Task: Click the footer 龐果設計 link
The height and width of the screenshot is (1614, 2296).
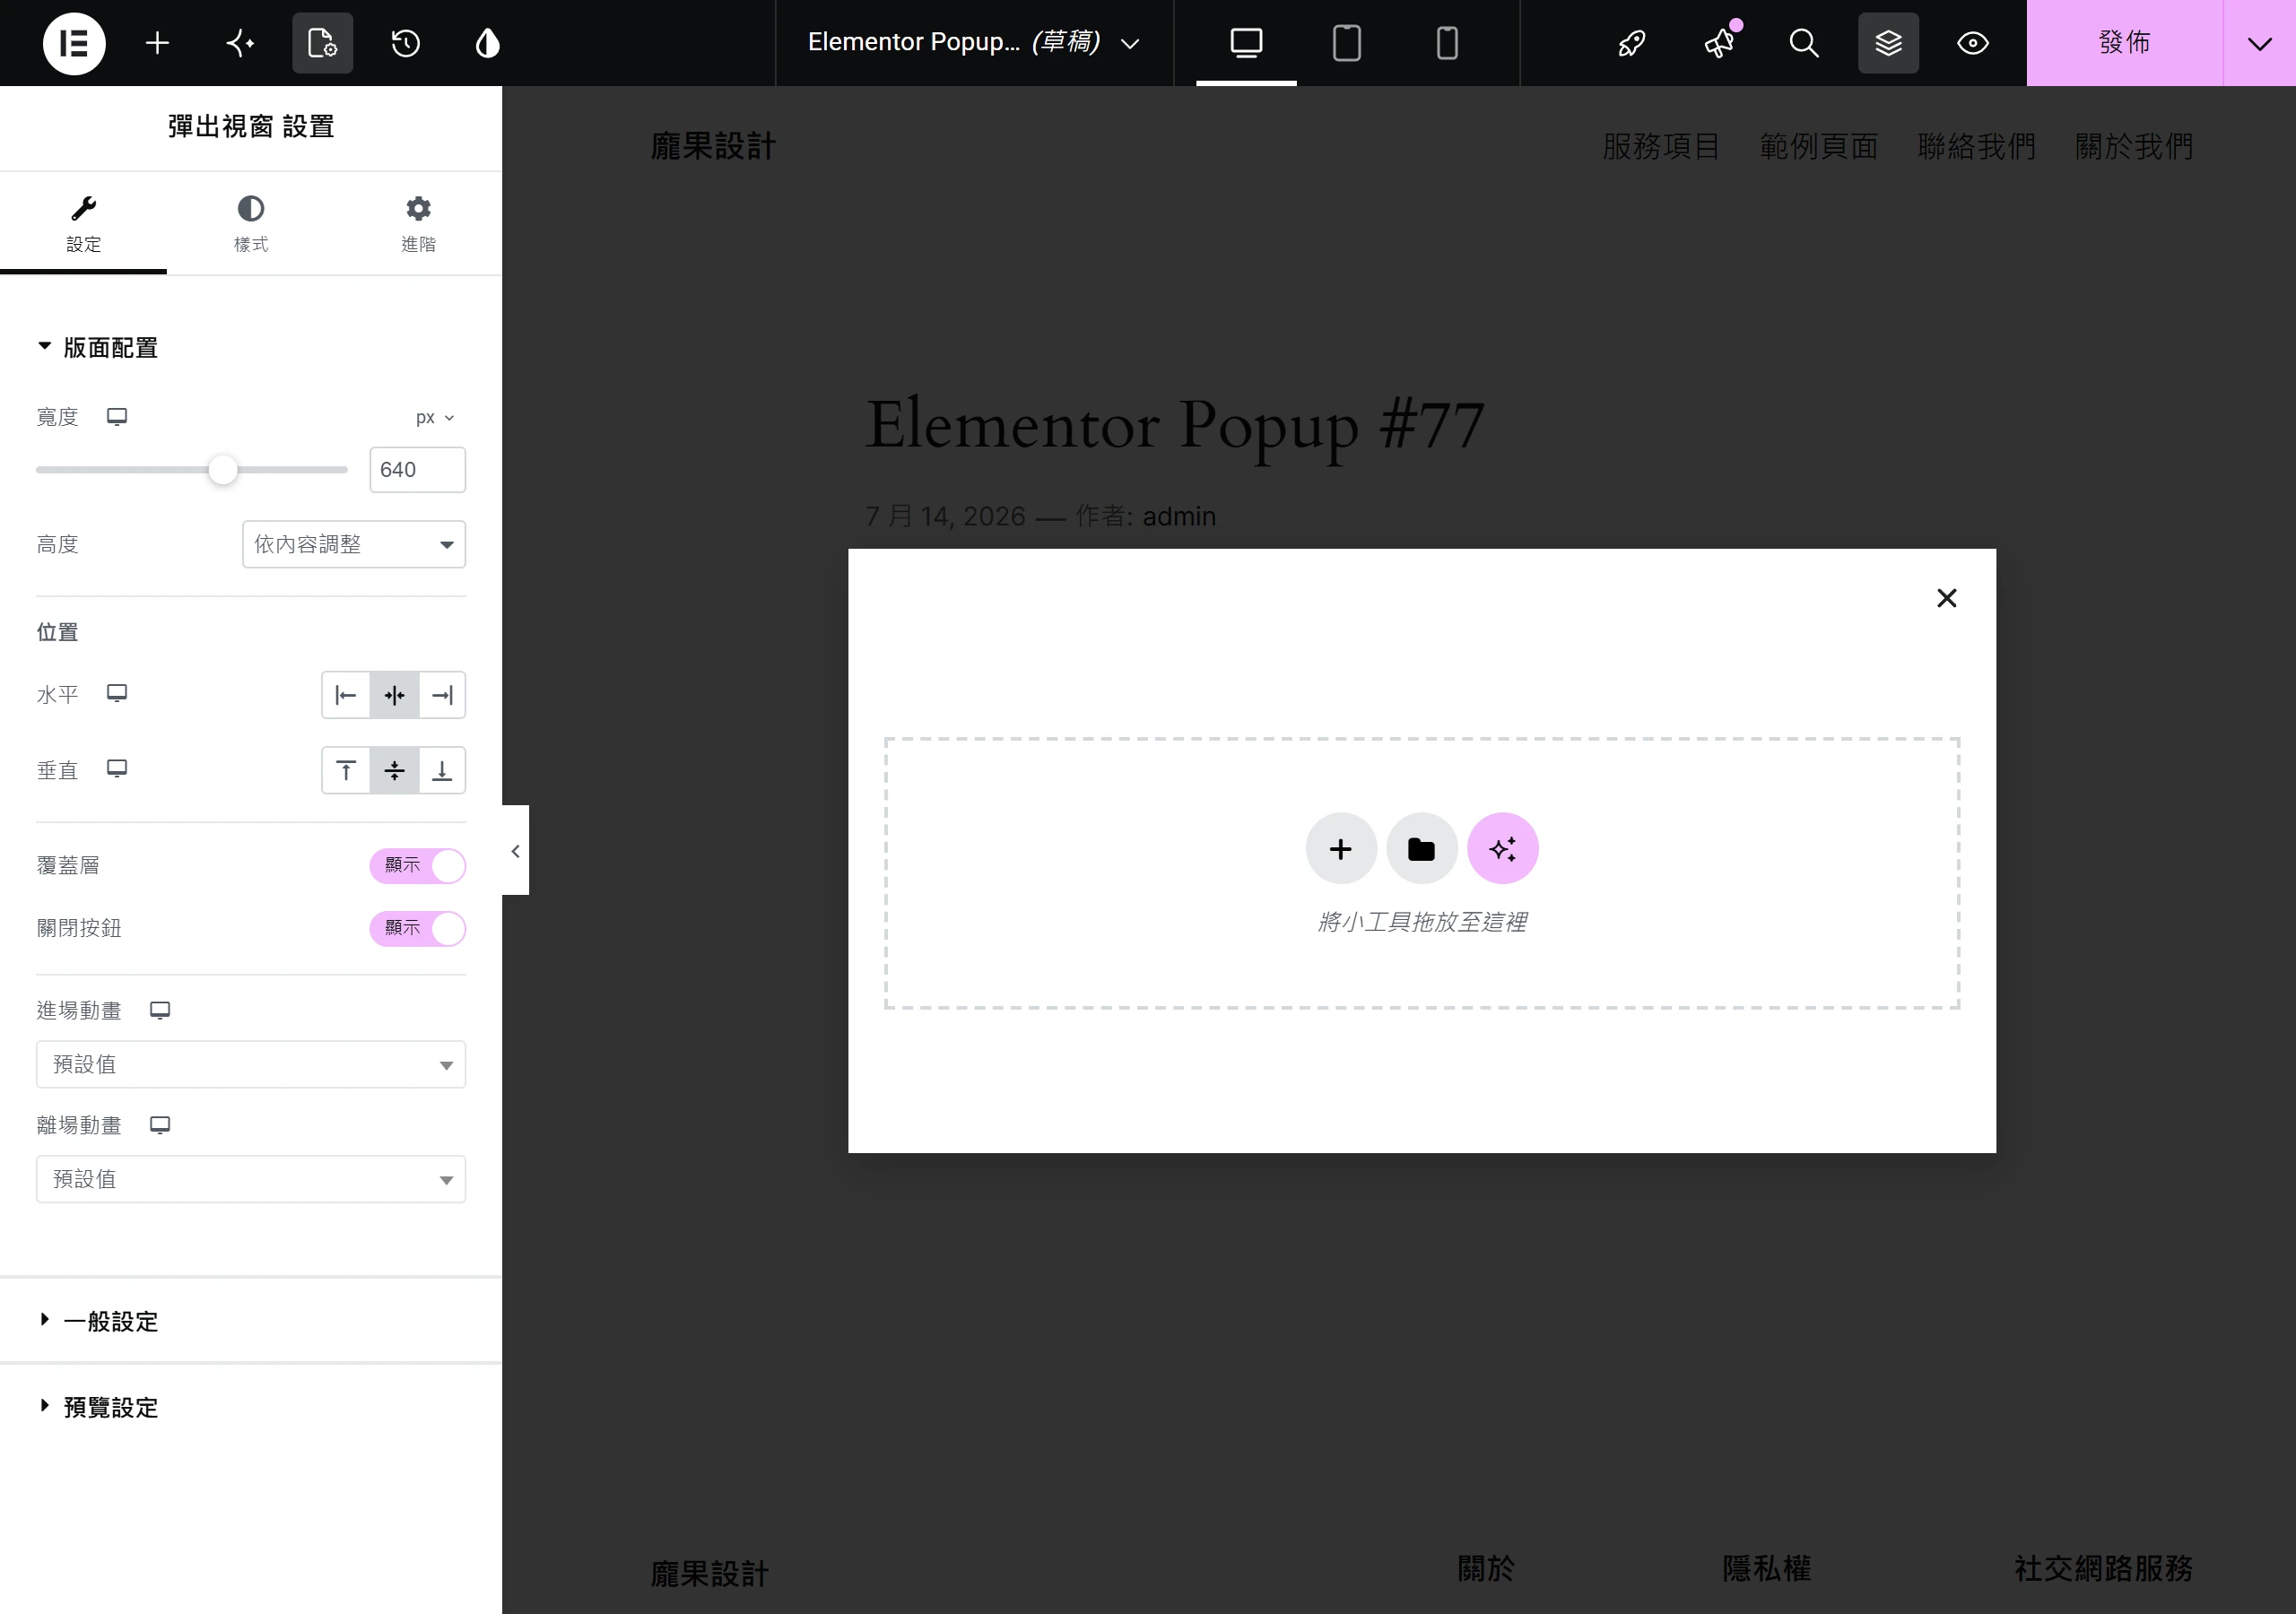Action: click(x=710, y=1574)
